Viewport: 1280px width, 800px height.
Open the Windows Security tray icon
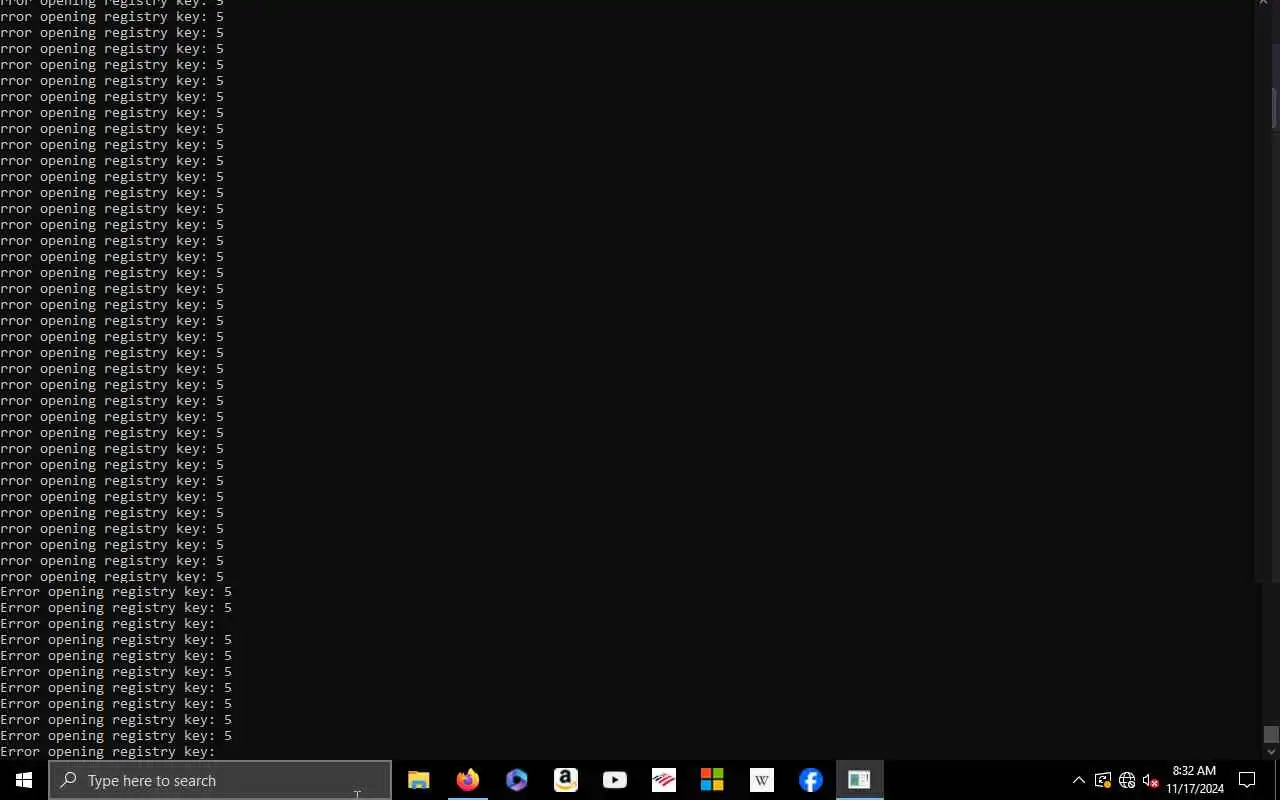(x=1103, y=780)
